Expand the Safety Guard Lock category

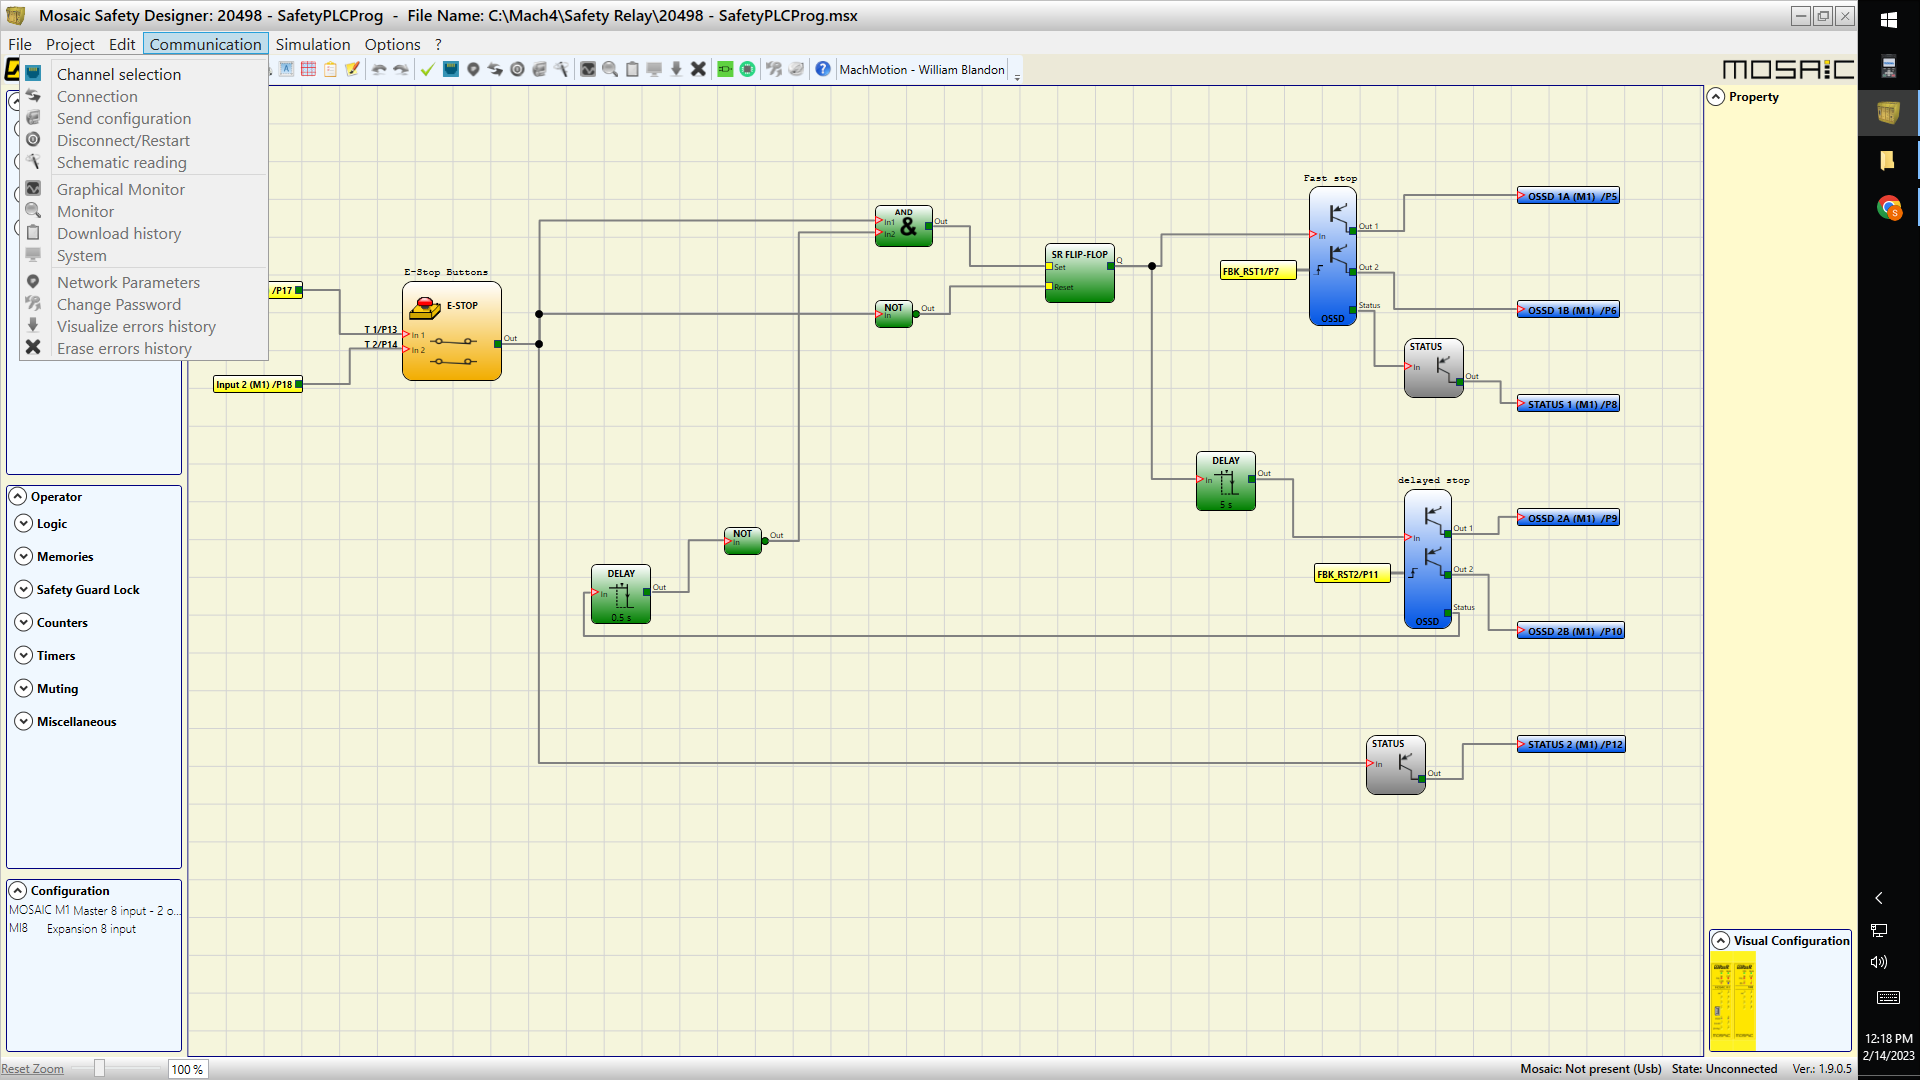pyautogui.click(x=24, y=589)
